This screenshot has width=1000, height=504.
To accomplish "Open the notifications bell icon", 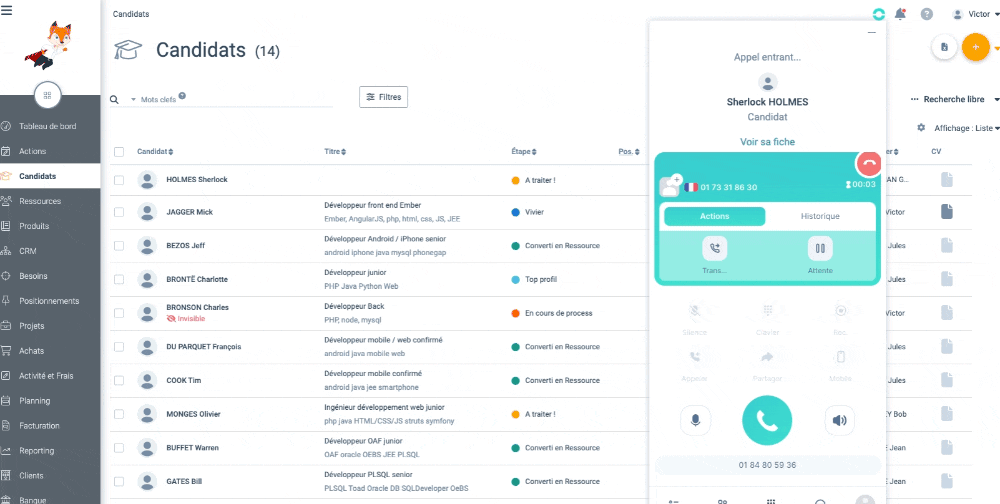I will pyautogui.click(x=901, y=14).
